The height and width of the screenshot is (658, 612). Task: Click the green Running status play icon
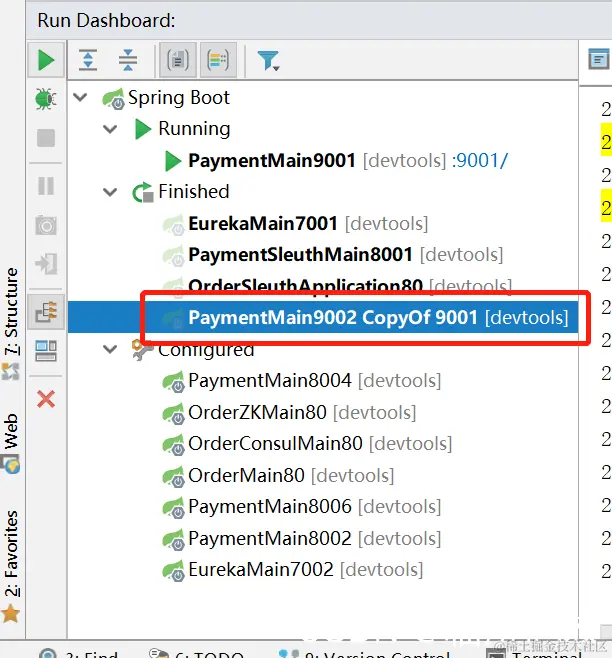tap(142, 129)
